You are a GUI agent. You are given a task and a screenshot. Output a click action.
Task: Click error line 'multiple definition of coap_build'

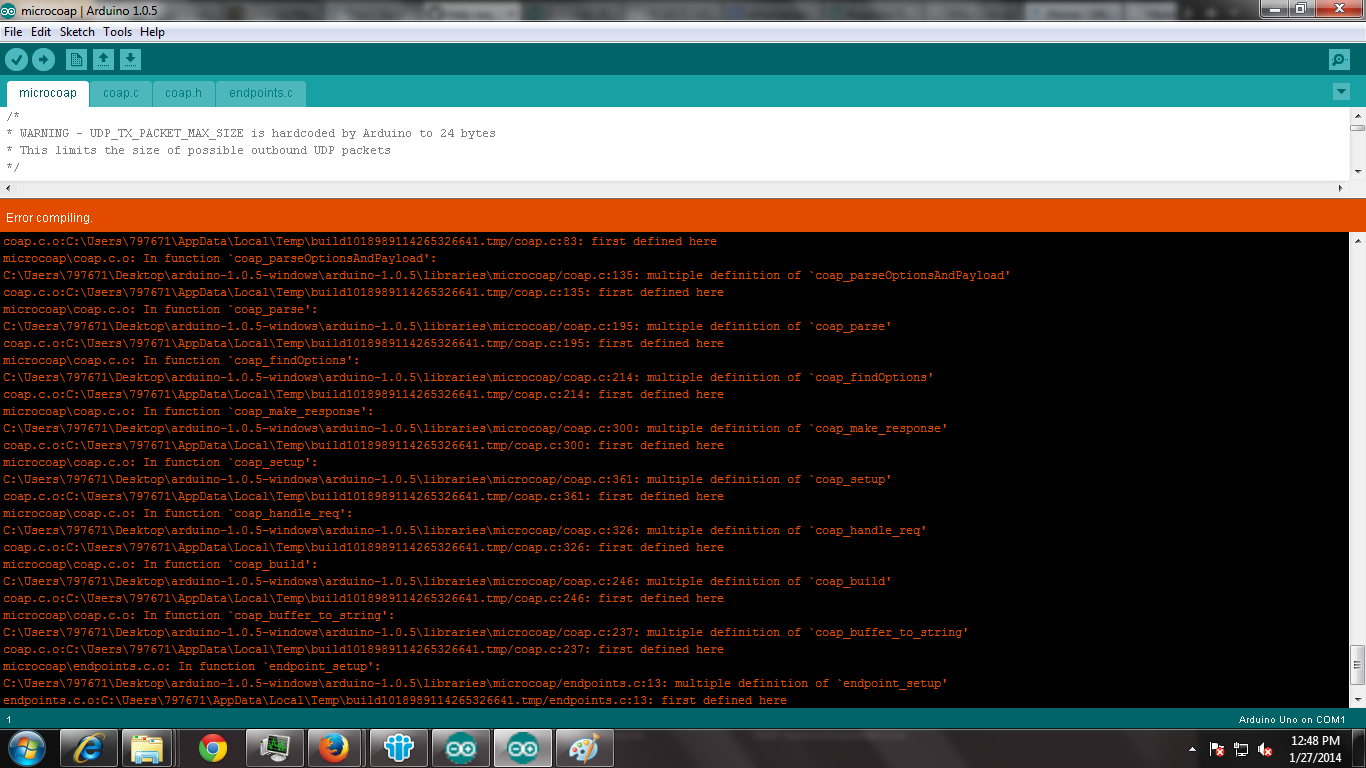(x=447, y=581)
